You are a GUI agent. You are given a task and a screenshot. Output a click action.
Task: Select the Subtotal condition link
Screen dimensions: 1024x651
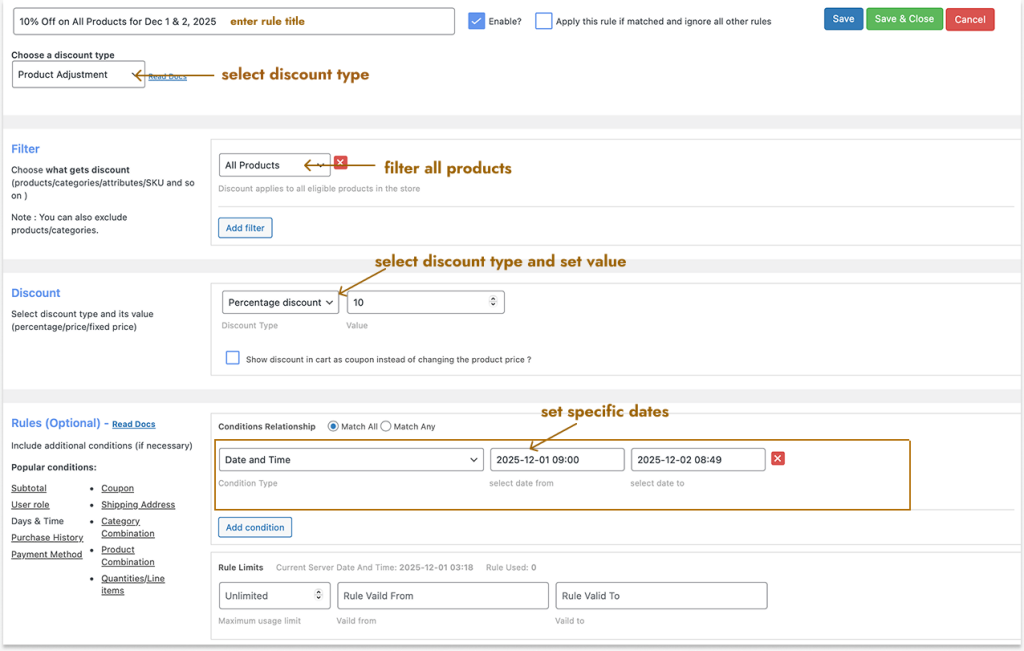point(31,488)
